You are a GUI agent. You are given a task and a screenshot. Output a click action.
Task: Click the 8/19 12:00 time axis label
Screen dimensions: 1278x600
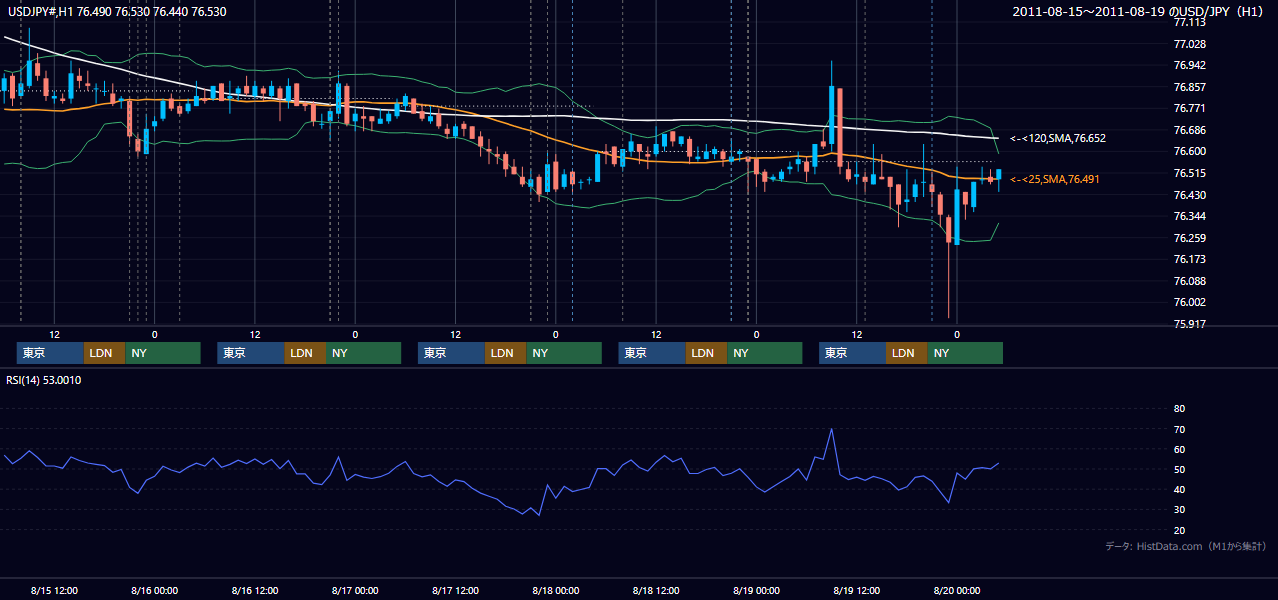point(856,590)
